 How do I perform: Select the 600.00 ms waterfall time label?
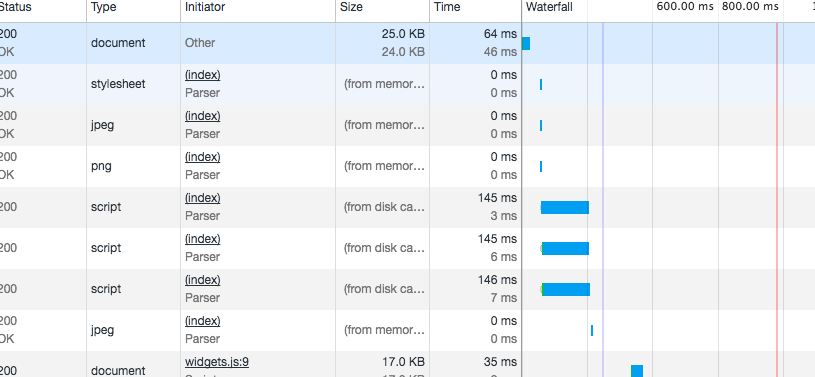(685, 7)
